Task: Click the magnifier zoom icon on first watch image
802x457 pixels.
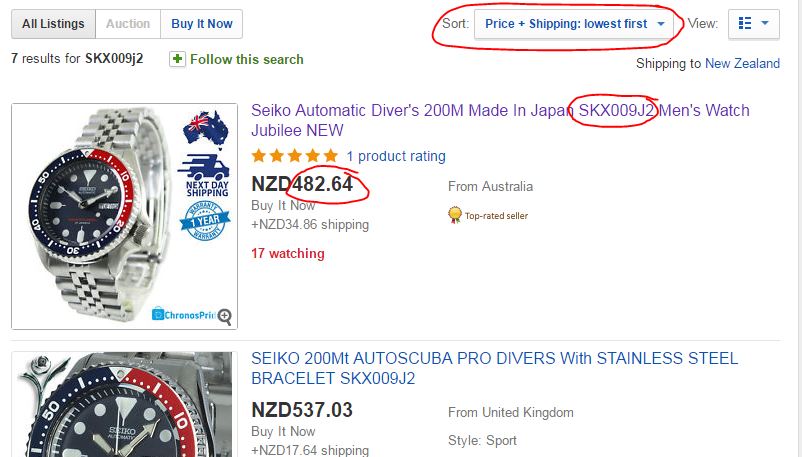Action: coord(224,316)
